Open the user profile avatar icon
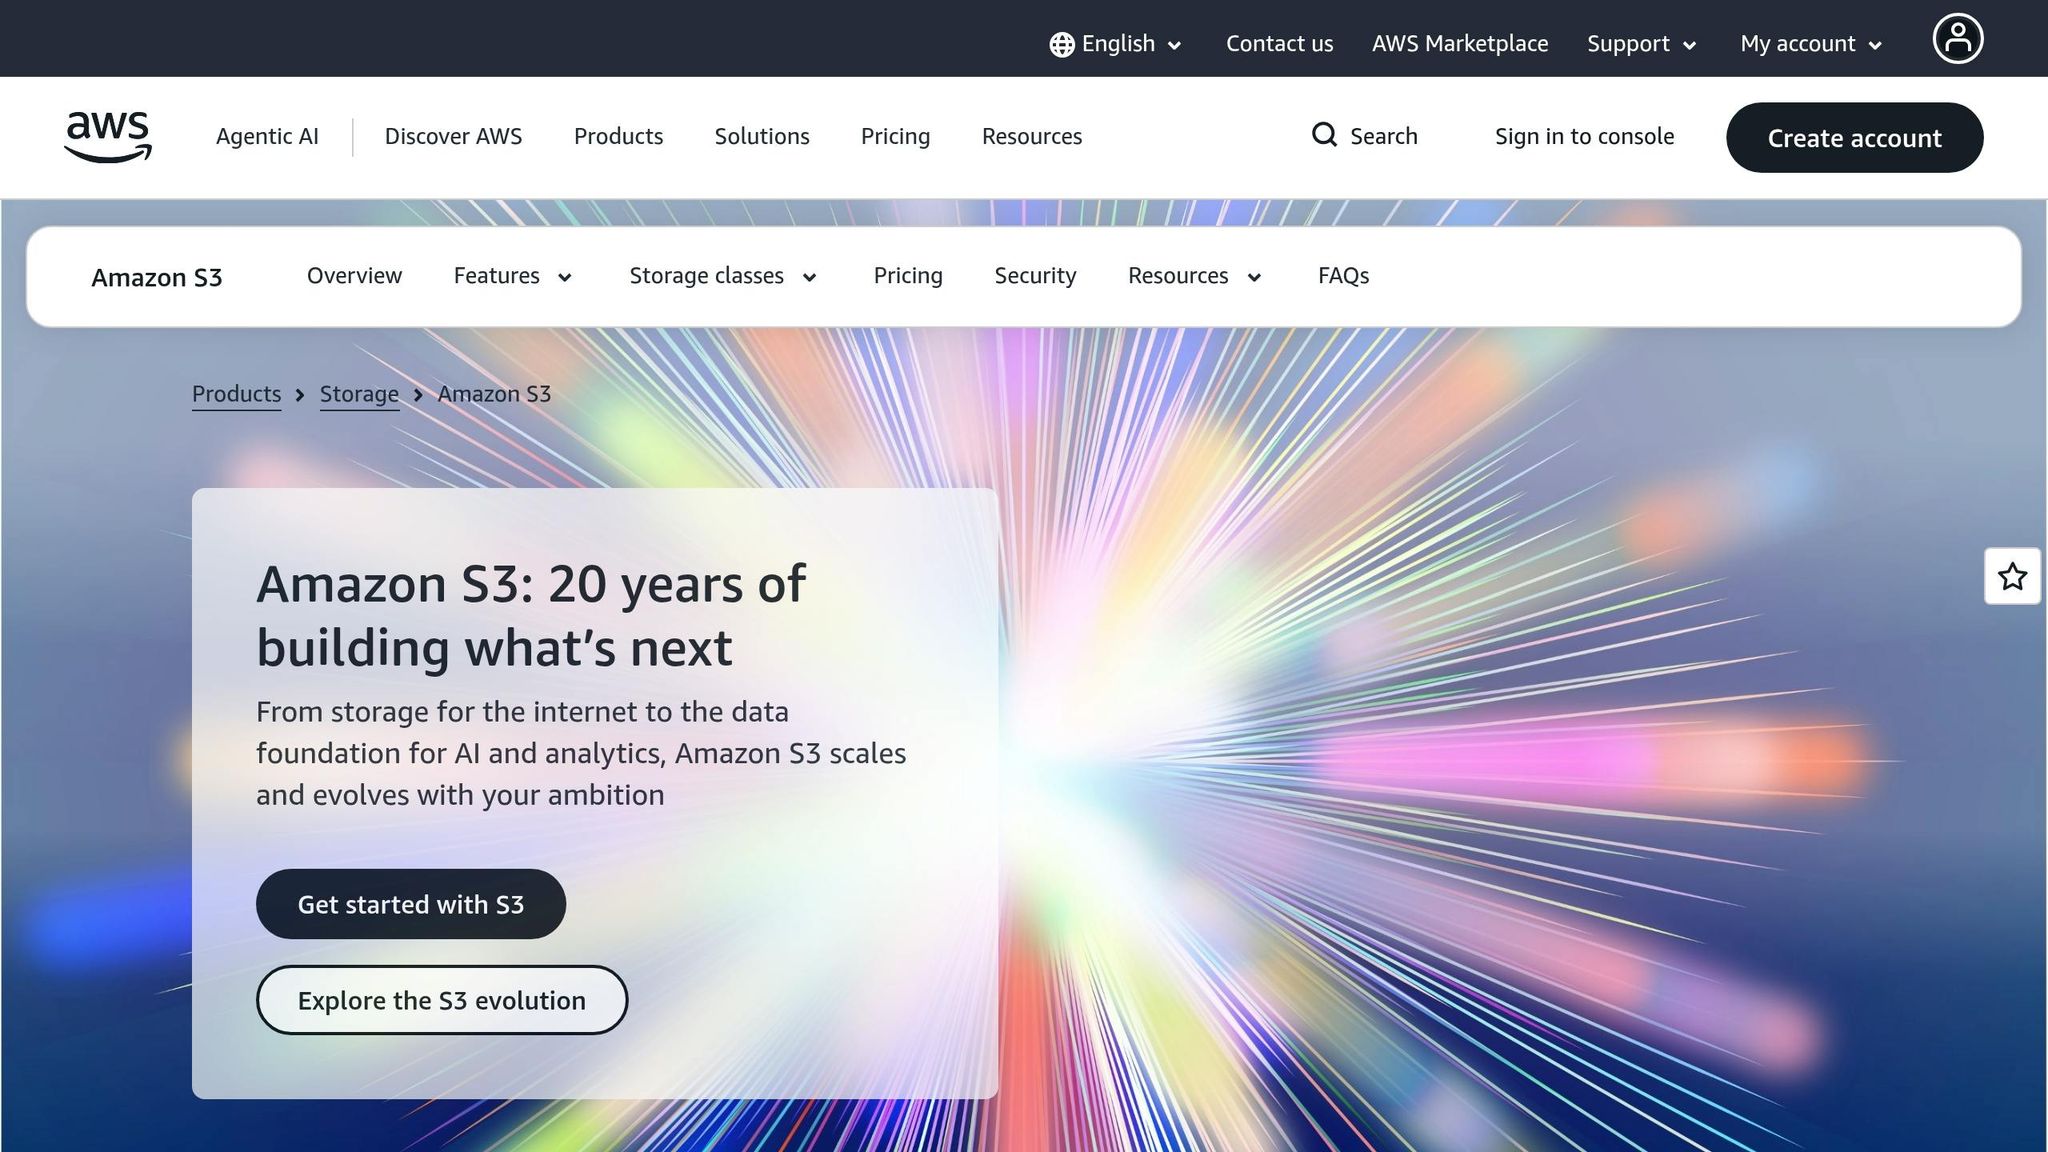The width and height of the screenshot is (2048, 1152). pos(1957,39)
